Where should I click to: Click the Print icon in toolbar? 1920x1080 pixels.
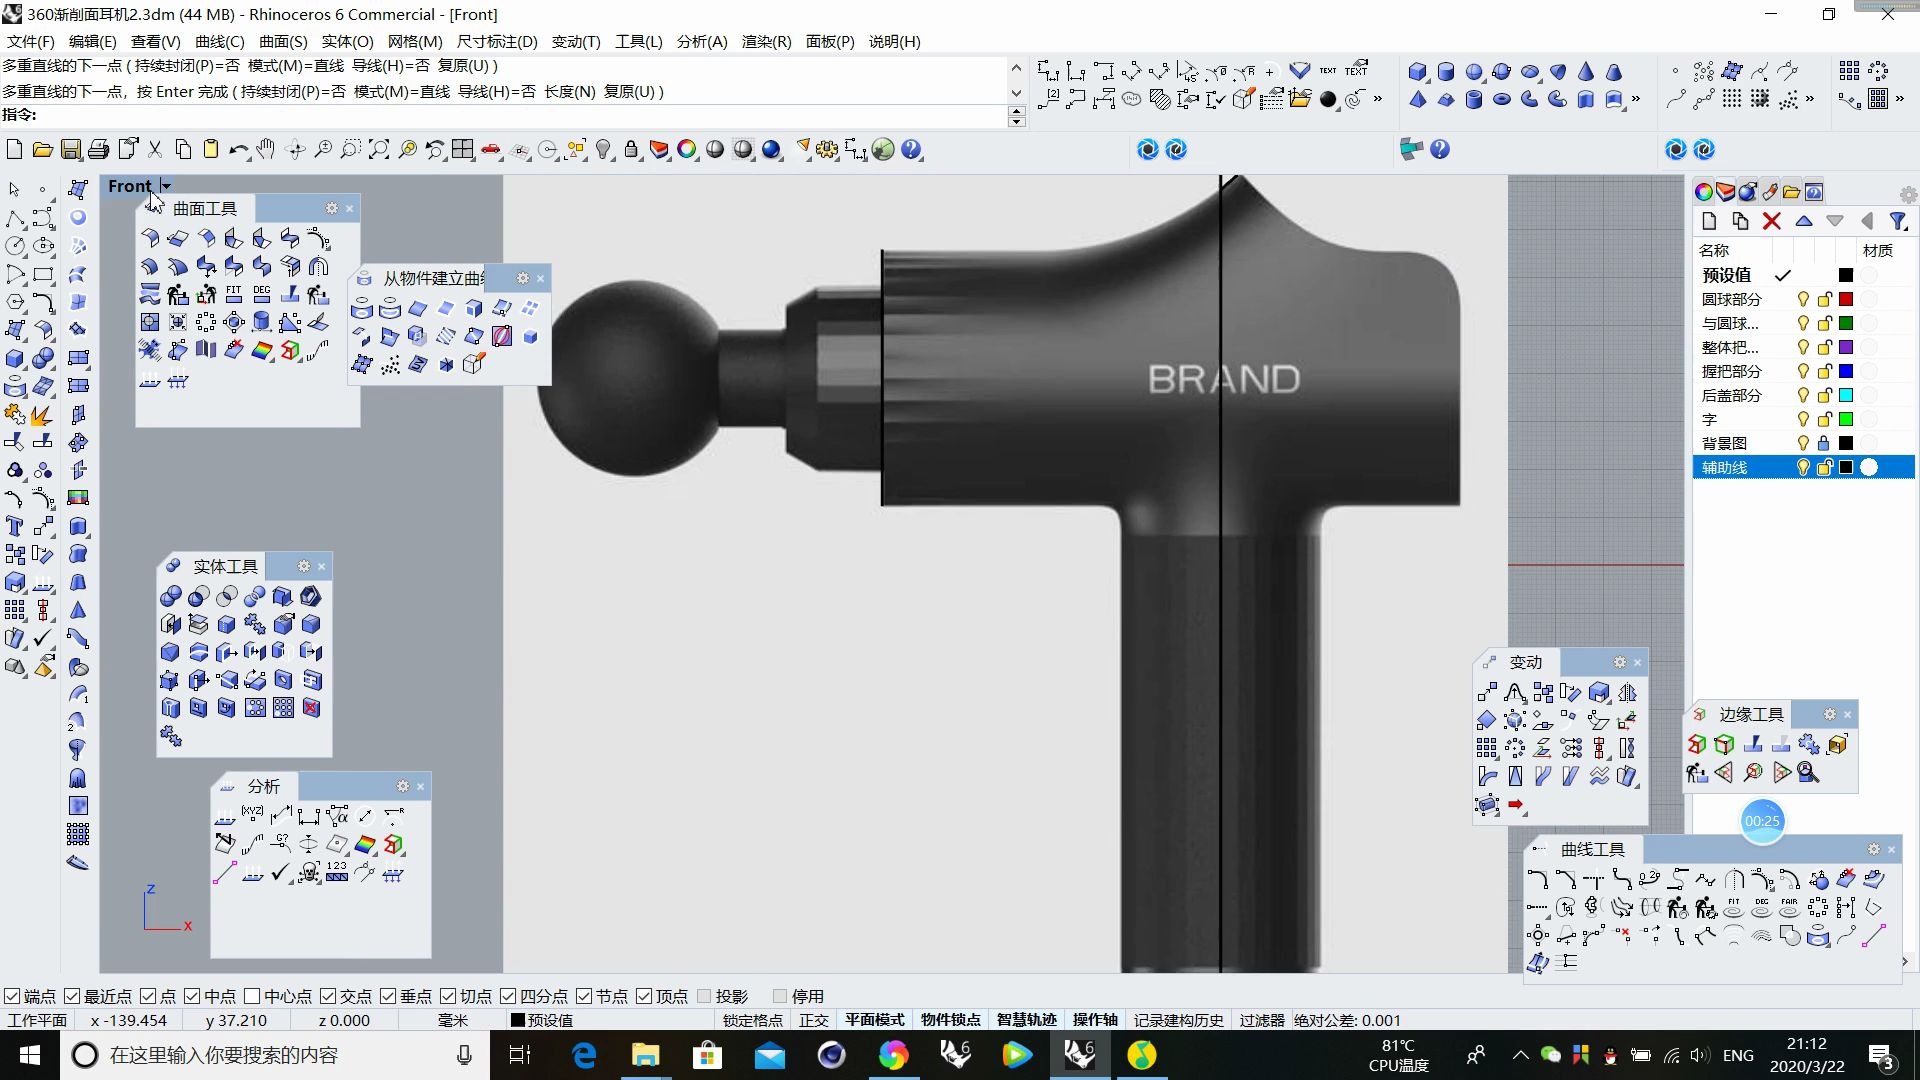pyautogui.click(x=99, y=150)
